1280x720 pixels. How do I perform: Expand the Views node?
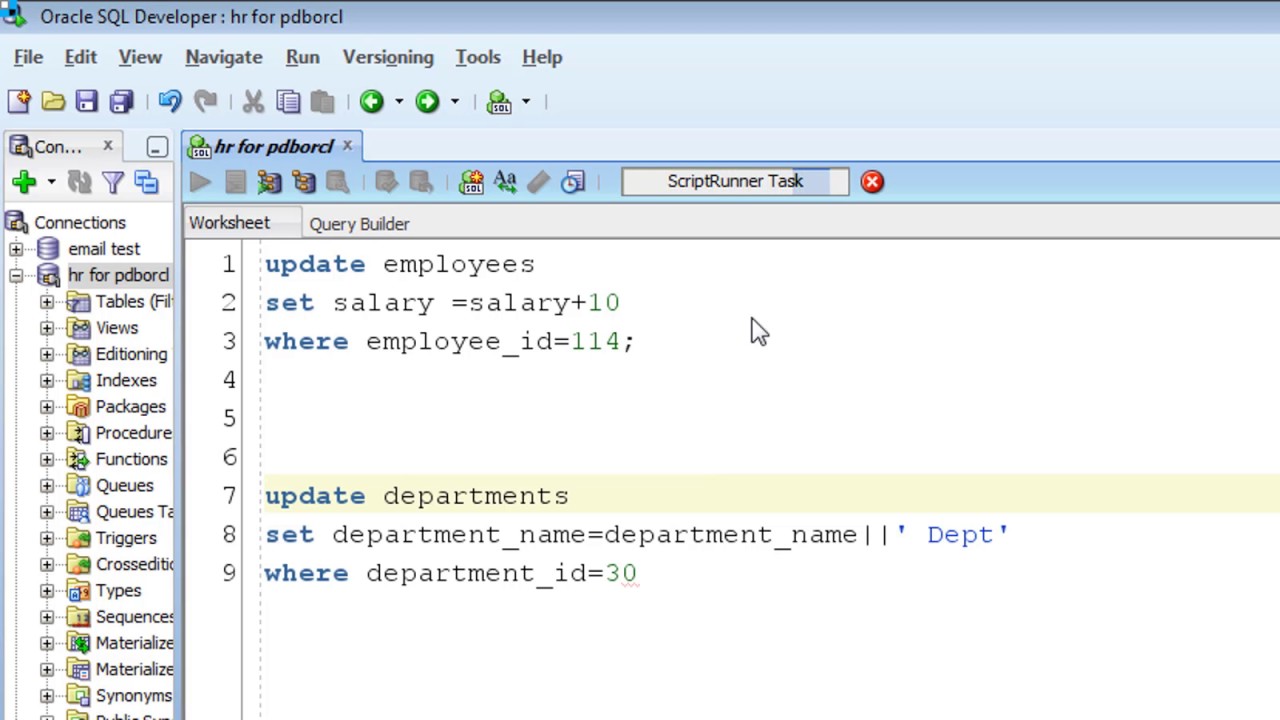coord(47,328)
